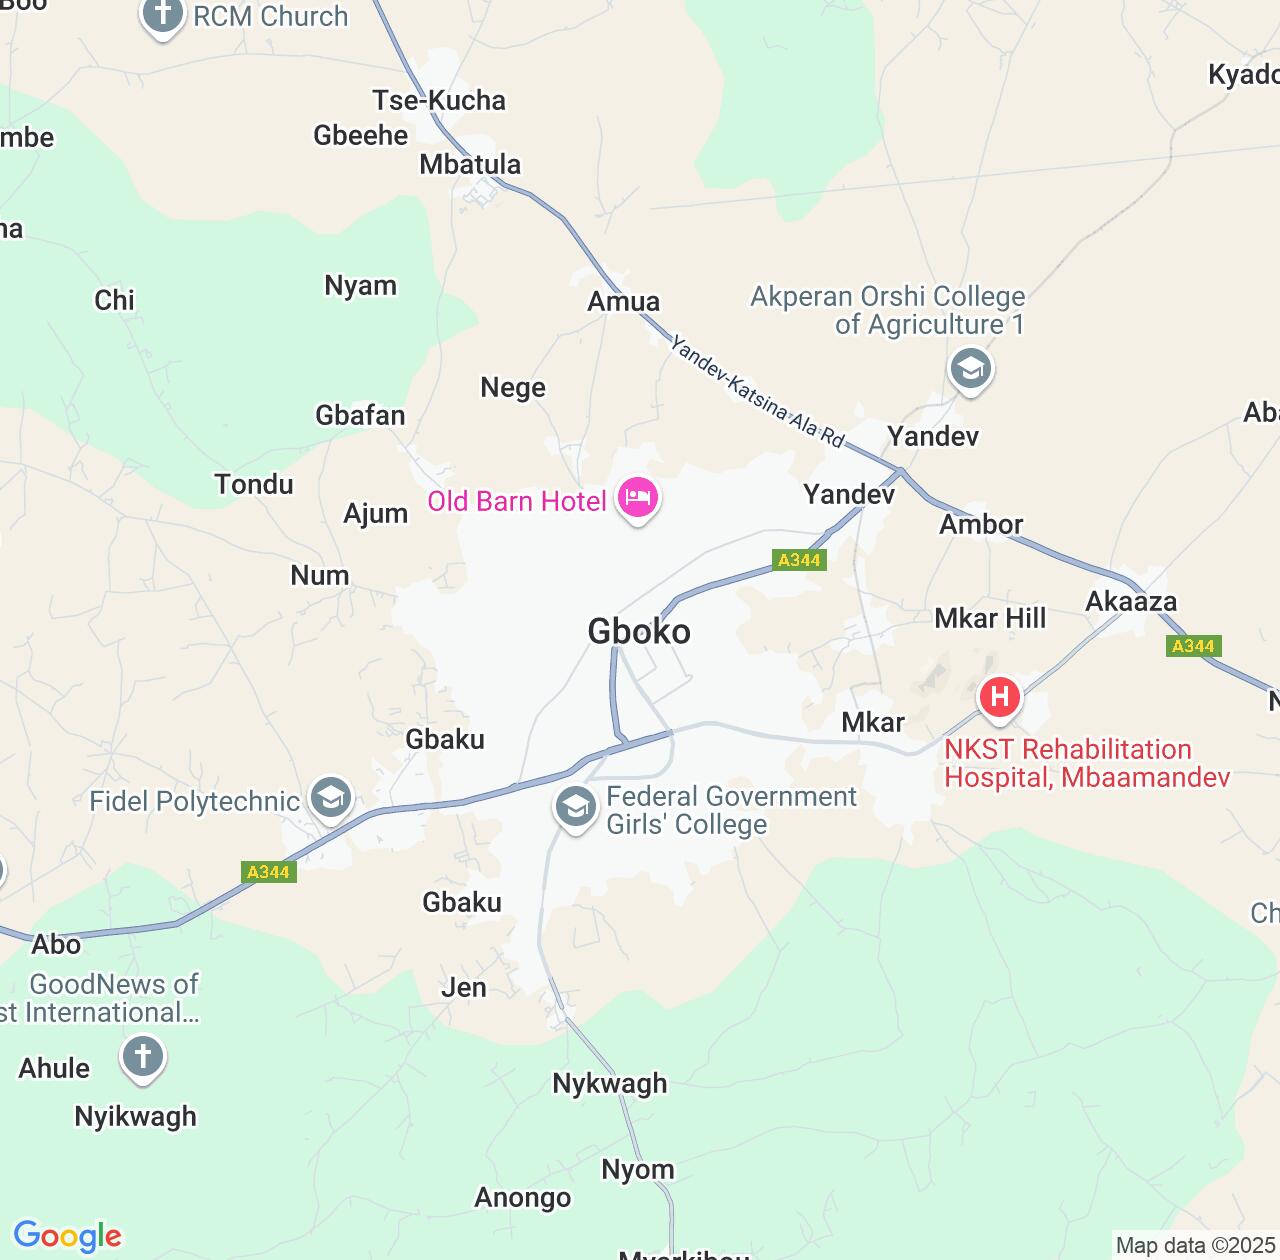Click the RCM Church marker icon
The height and width of the screenshot is (1260, 1280).
point(163,17)
